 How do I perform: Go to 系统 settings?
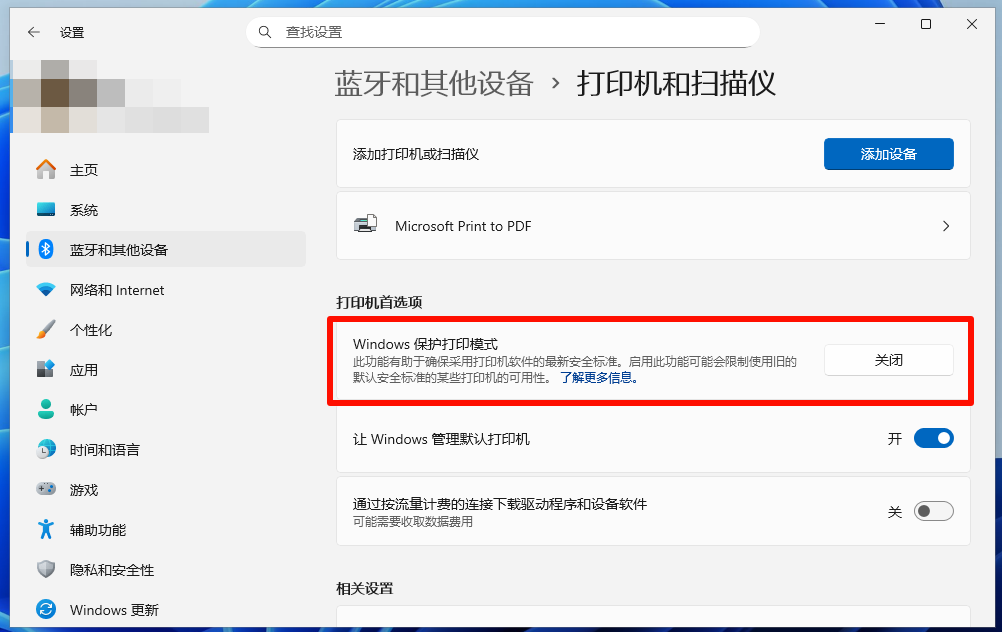[x=166, y=210]
